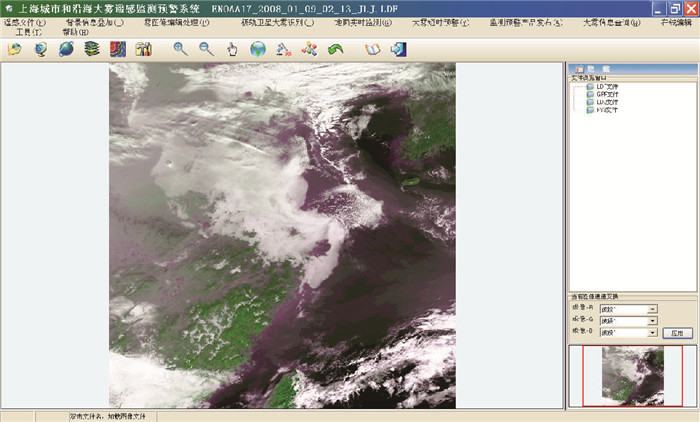The image size is (700, 422).
Task: Click the zoom out magnifier icon
Action: (x=206, y=48)
